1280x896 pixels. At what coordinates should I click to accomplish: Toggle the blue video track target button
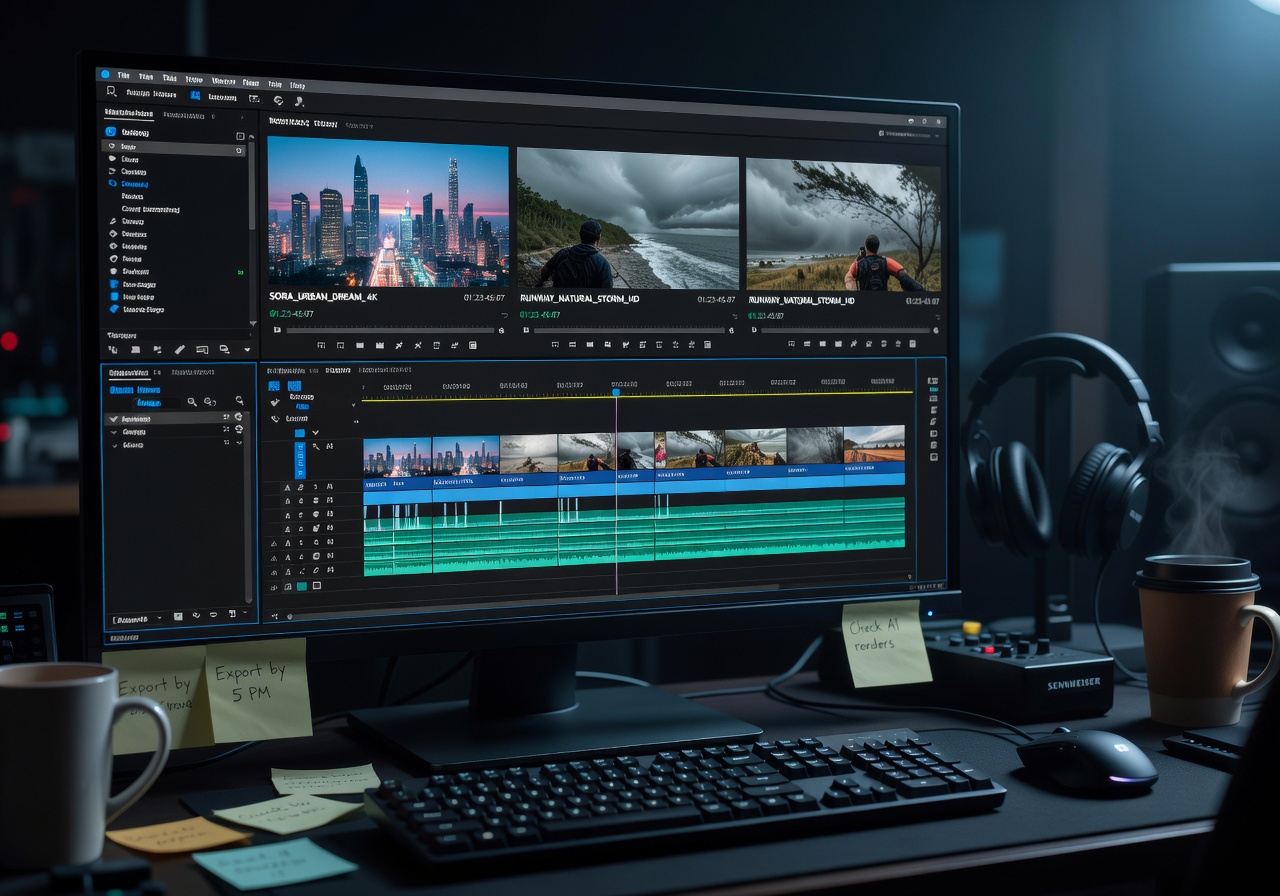tap(299, 459)
